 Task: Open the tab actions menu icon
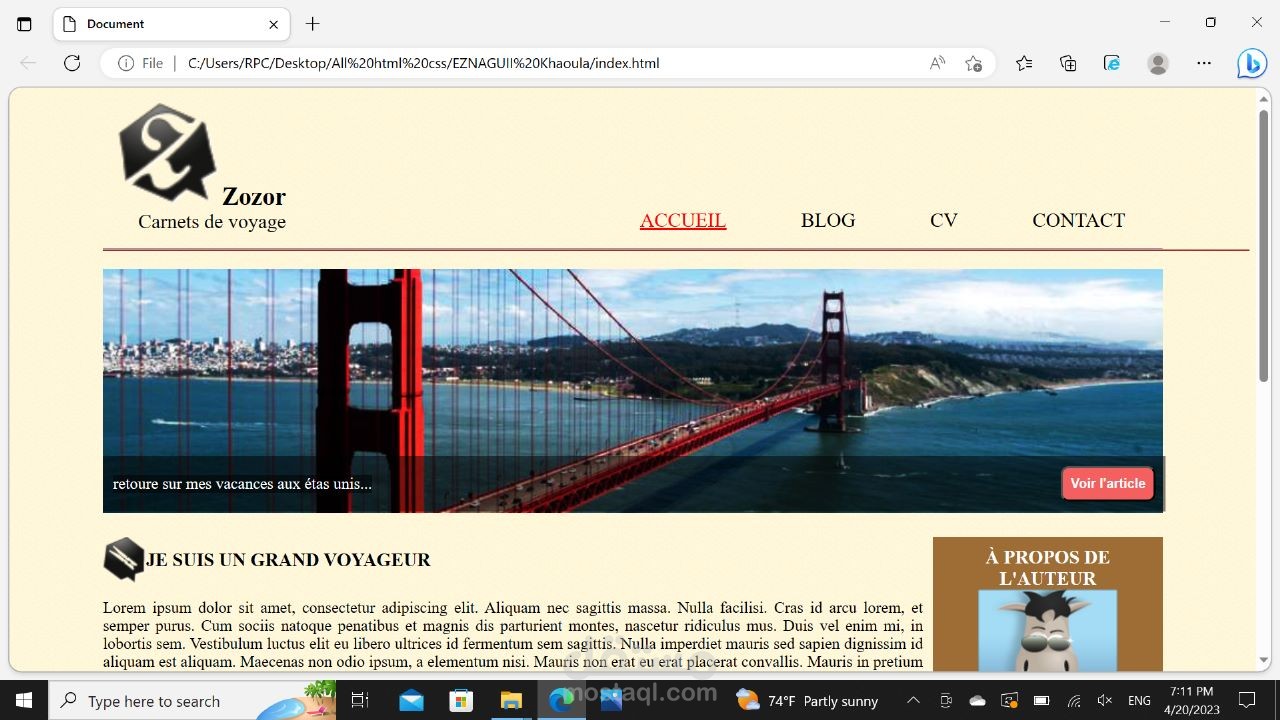(24, 24)
